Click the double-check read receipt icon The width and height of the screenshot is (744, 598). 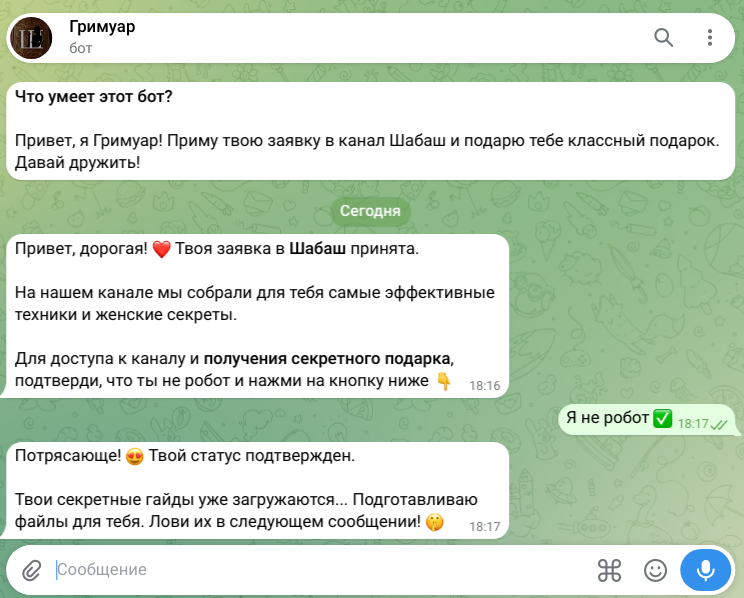tap(719, 424)
